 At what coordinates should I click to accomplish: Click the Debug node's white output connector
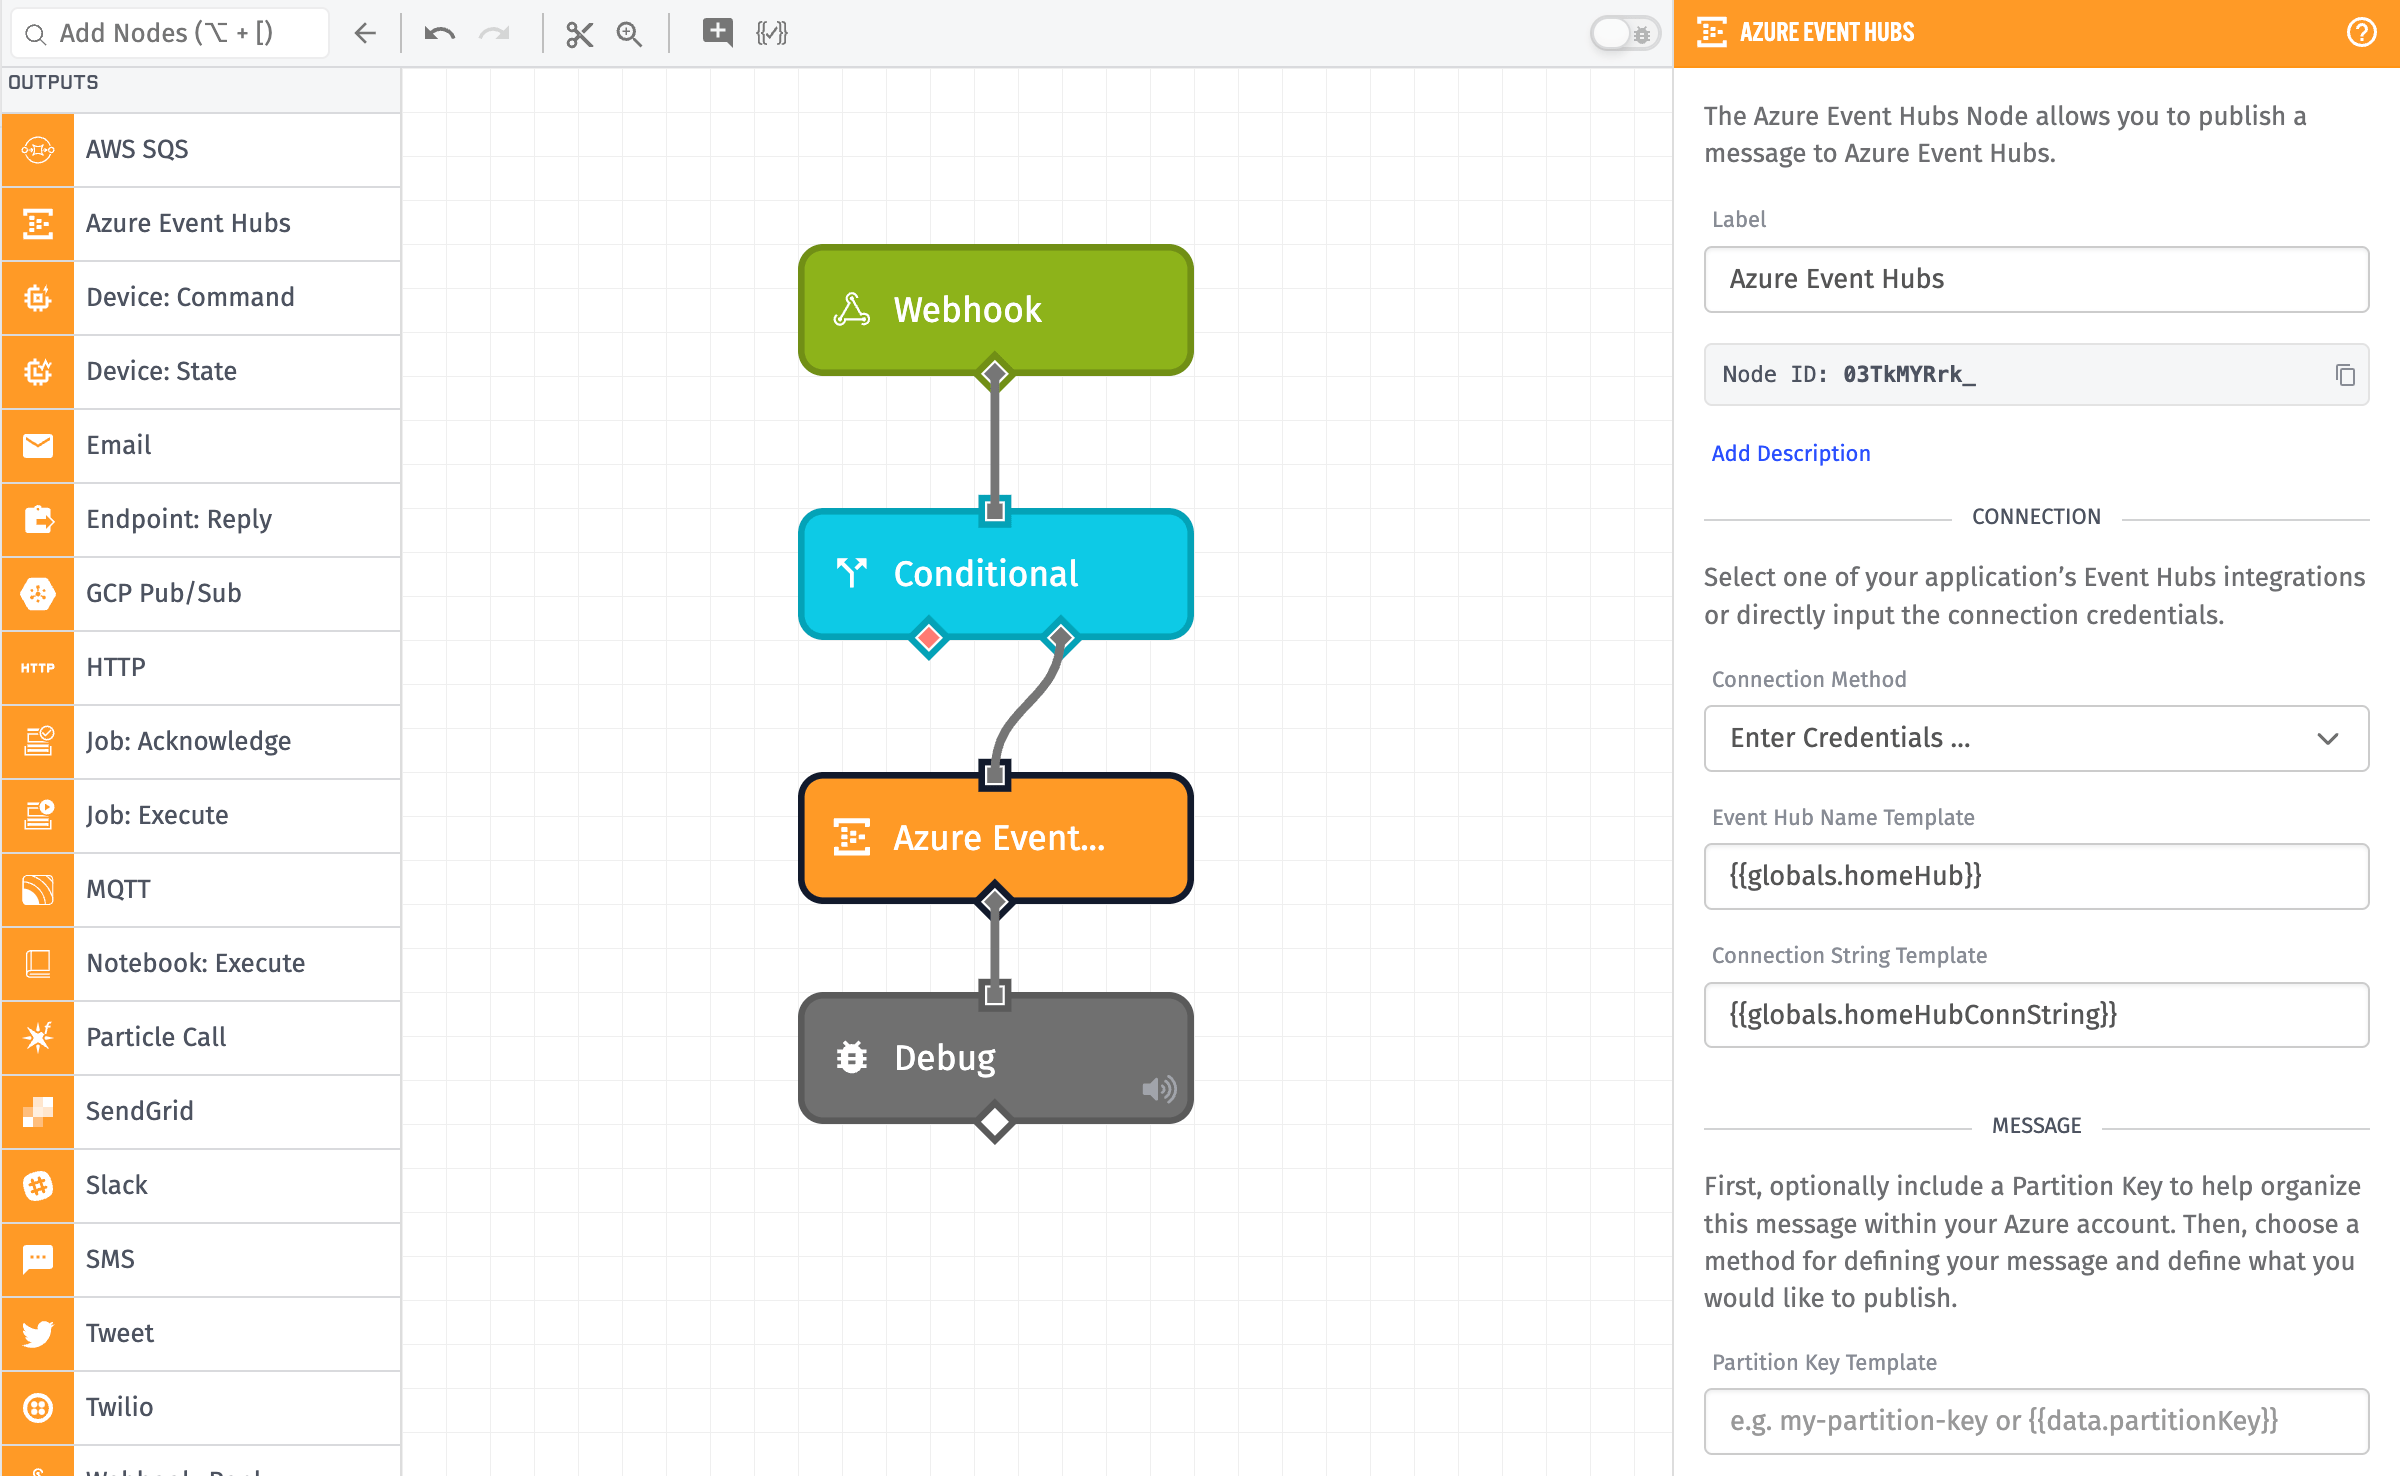tap(994, 1122)
